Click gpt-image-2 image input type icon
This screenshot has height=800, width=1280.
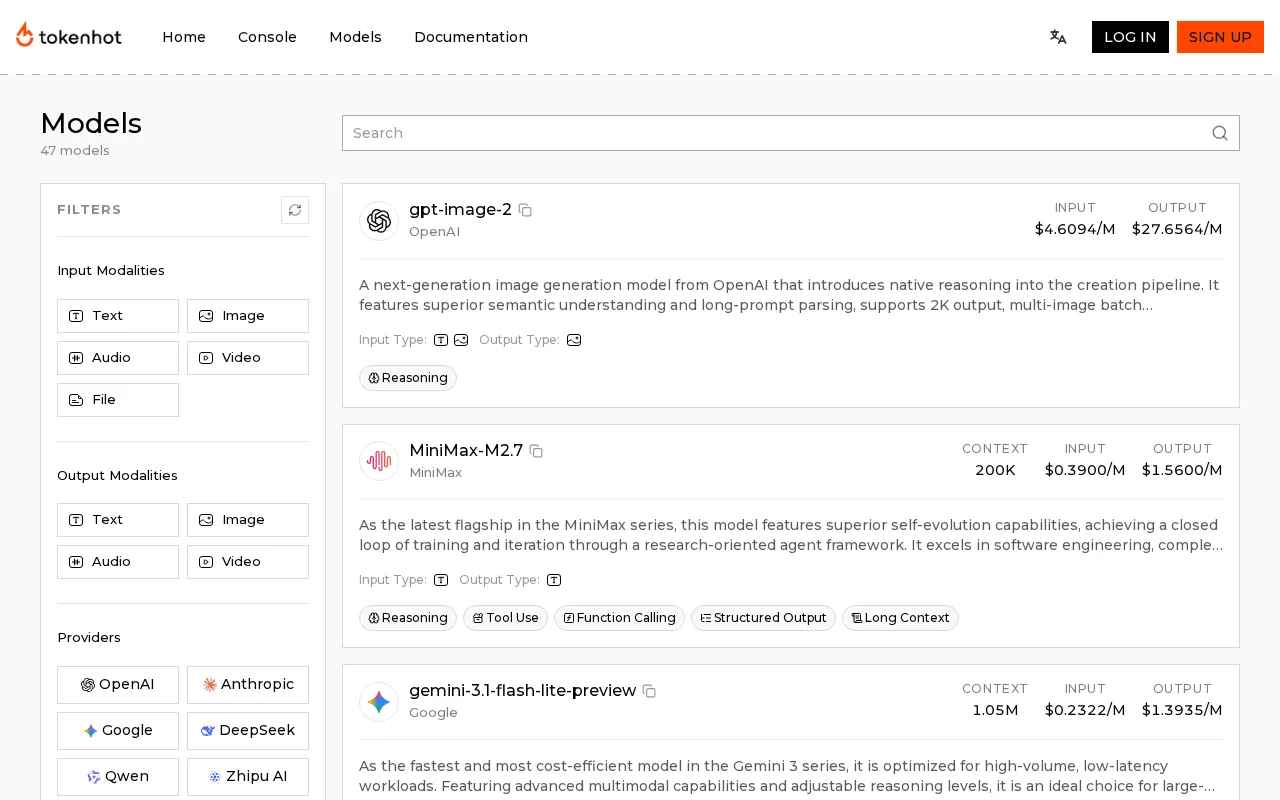(x=461, y=340)
